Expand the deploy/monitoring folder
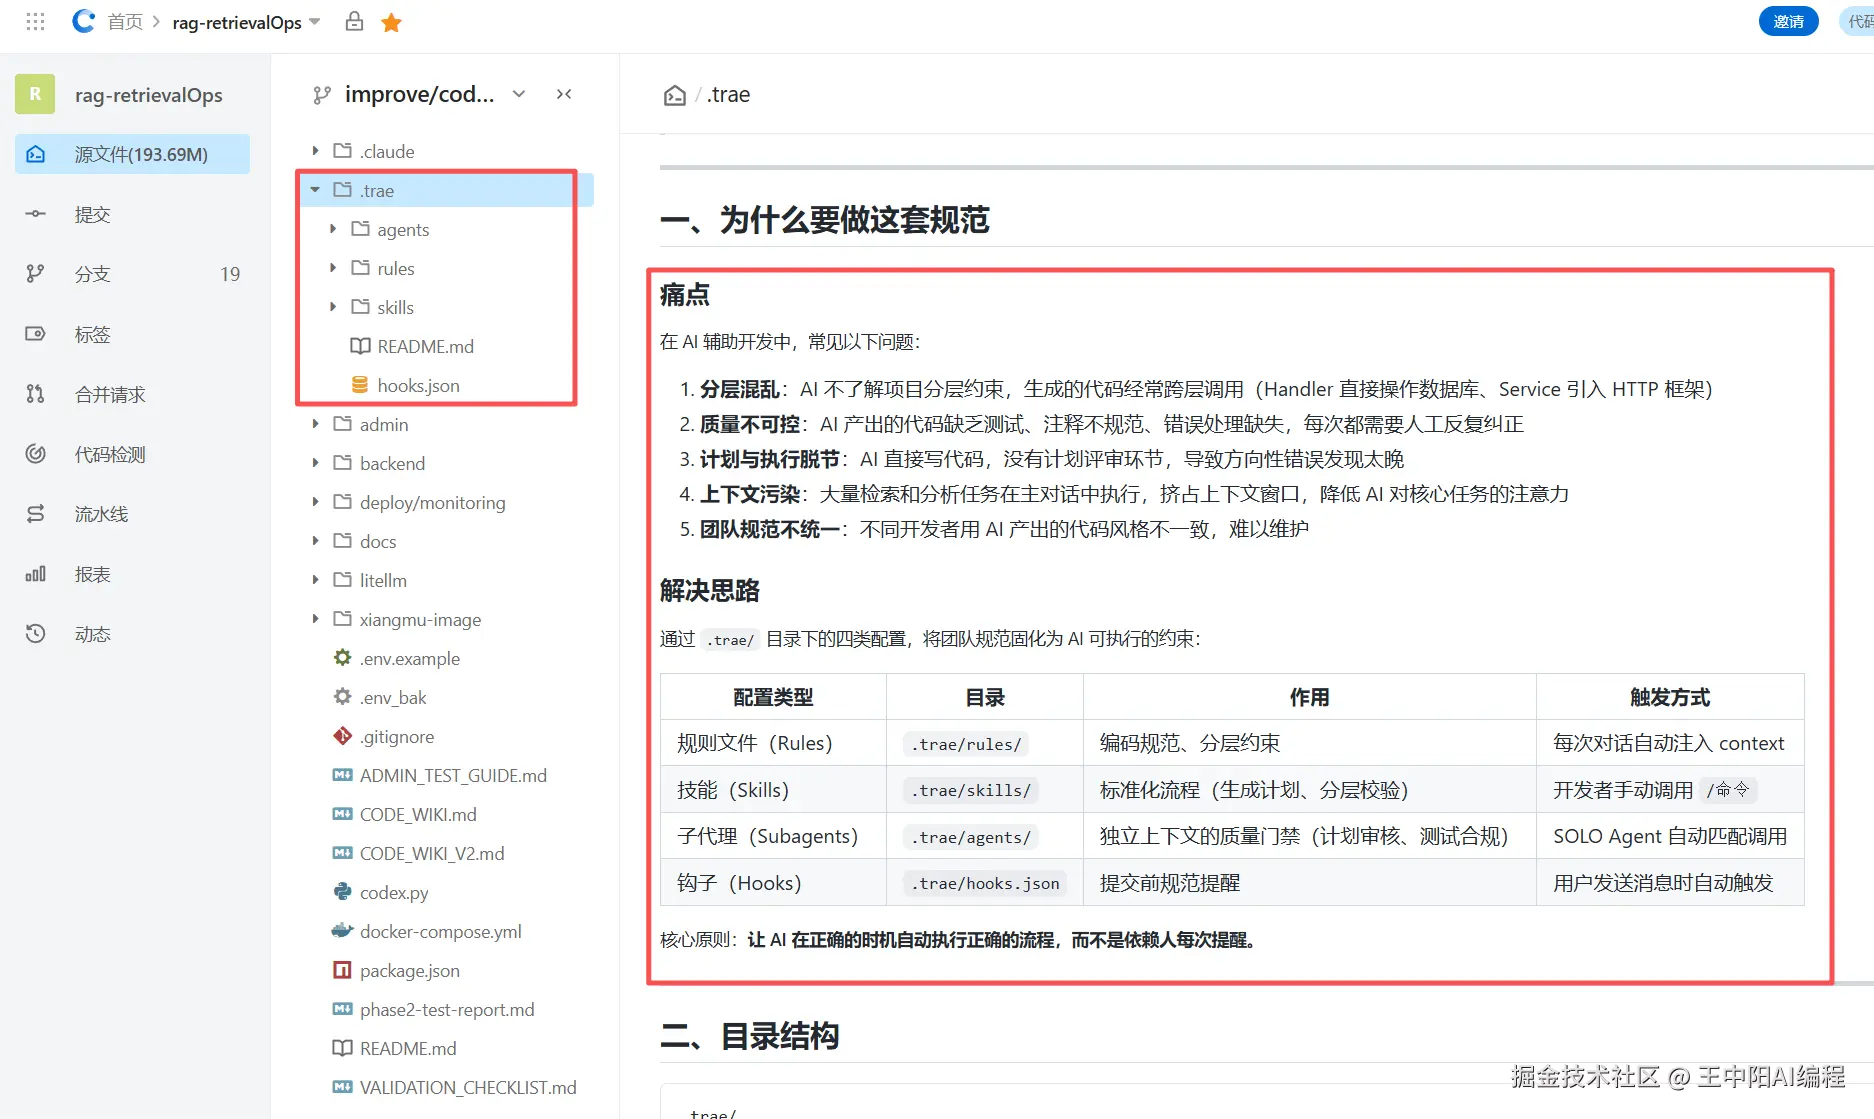Image resolution: width=1874 pixels, height=1119 pixels. 315,502
